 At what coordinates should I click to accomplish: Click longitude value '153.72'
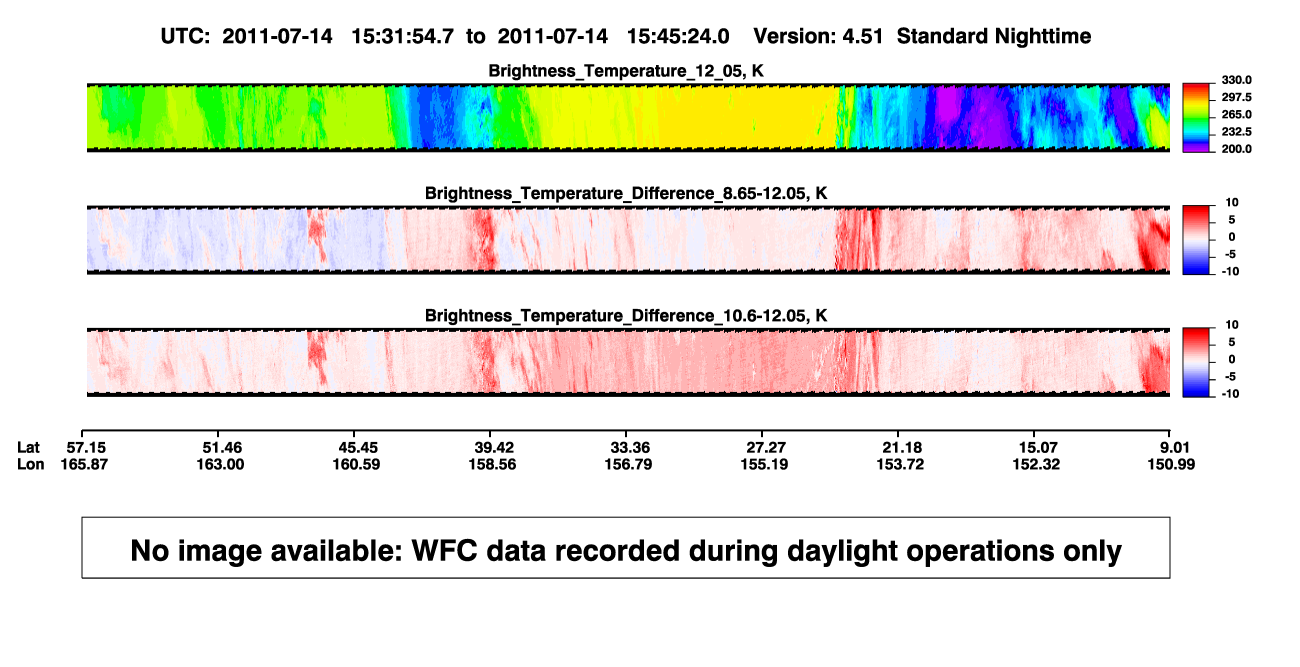[900, 464]
